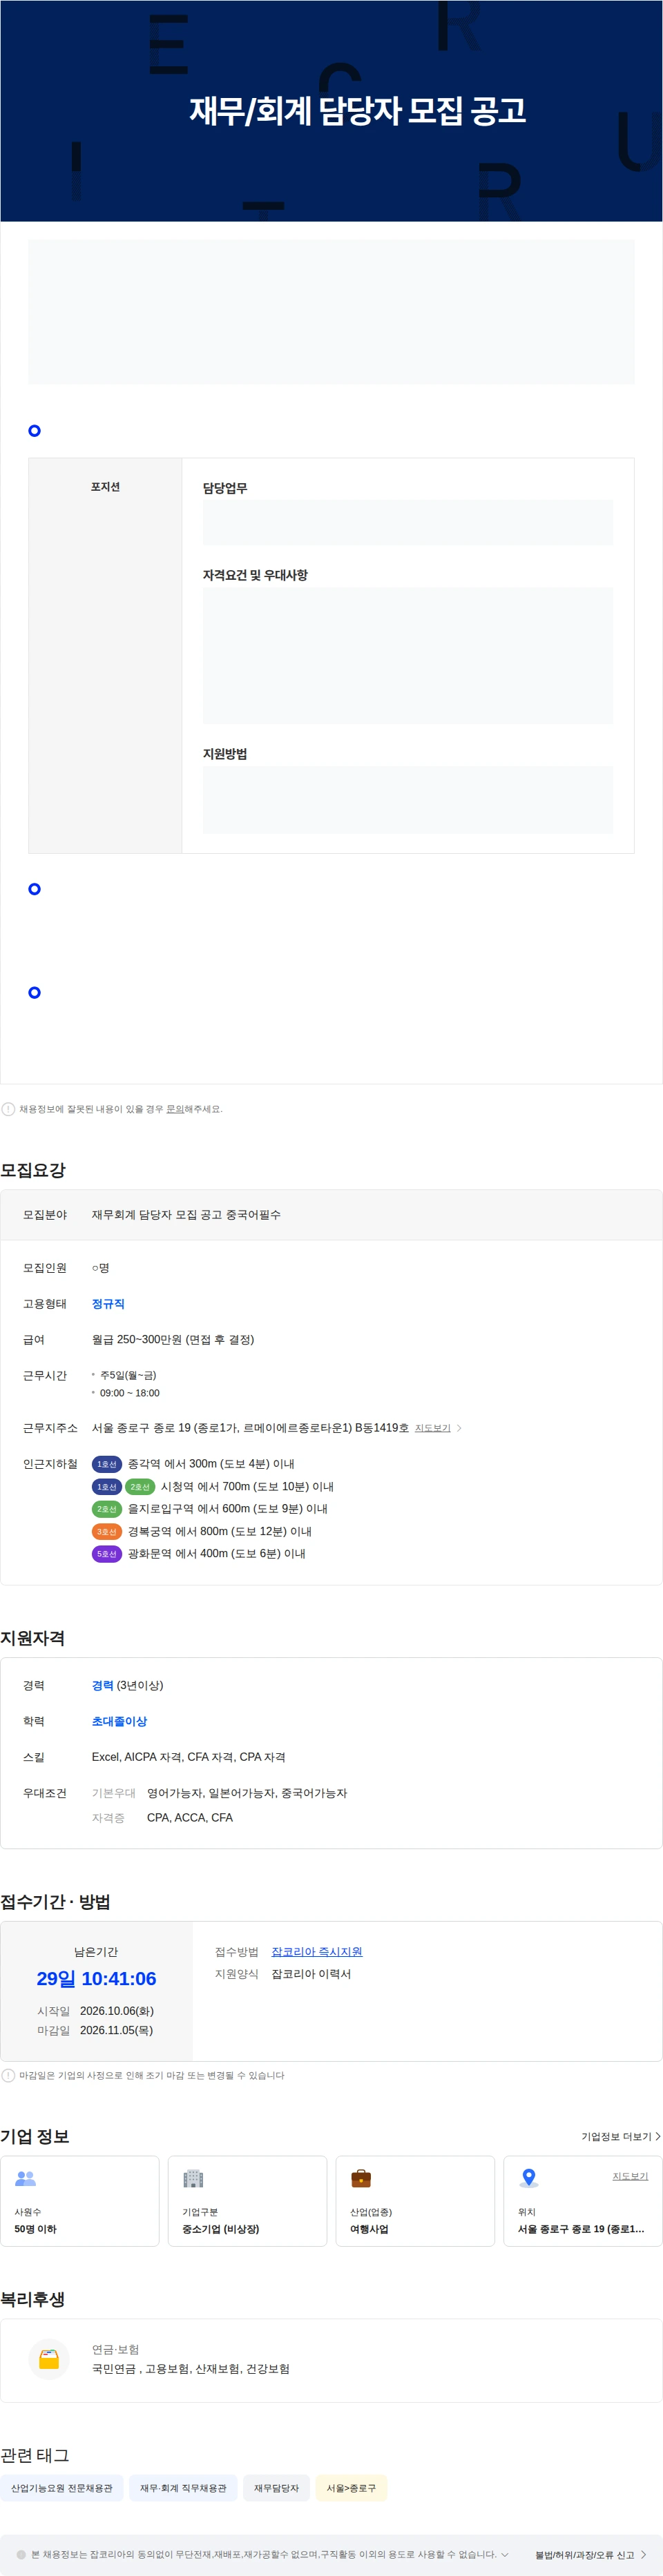The image size is (663, 2576).
Task: Open the 문의 link under the posting
Action: pyautogui.click(x=175, y=1109)
